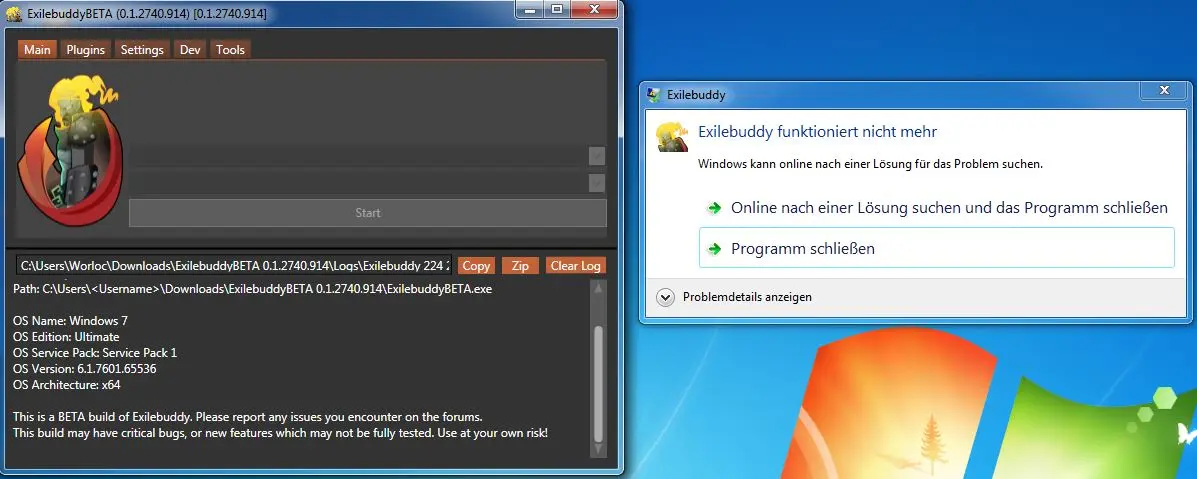Click the 'OS Edition: Ultimate' log line

pos(66,337)
